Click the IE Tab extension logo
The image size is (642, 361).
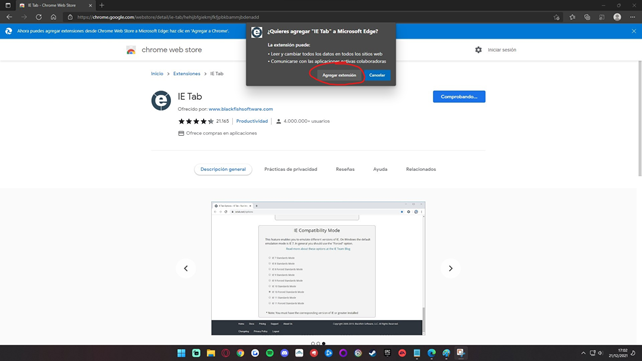(161, 100)
